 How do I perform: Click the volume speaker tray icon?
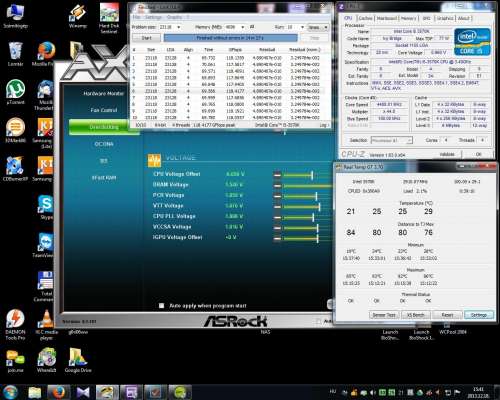point(373,393)
